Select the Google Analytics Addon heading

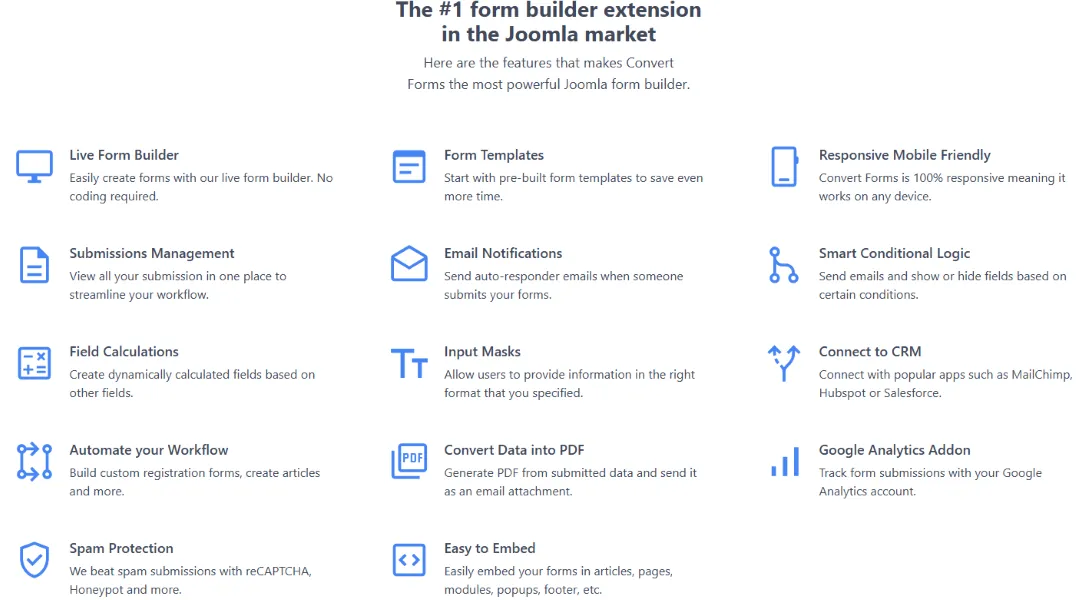click(894, 450)
